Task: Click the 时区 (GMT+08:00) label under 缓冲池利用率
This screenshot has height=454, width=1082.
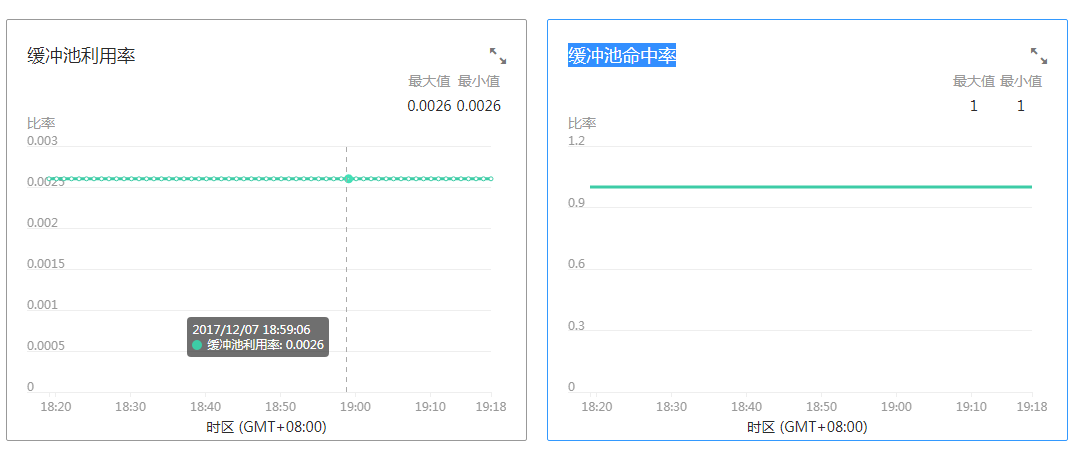Action: coord(266,427)
